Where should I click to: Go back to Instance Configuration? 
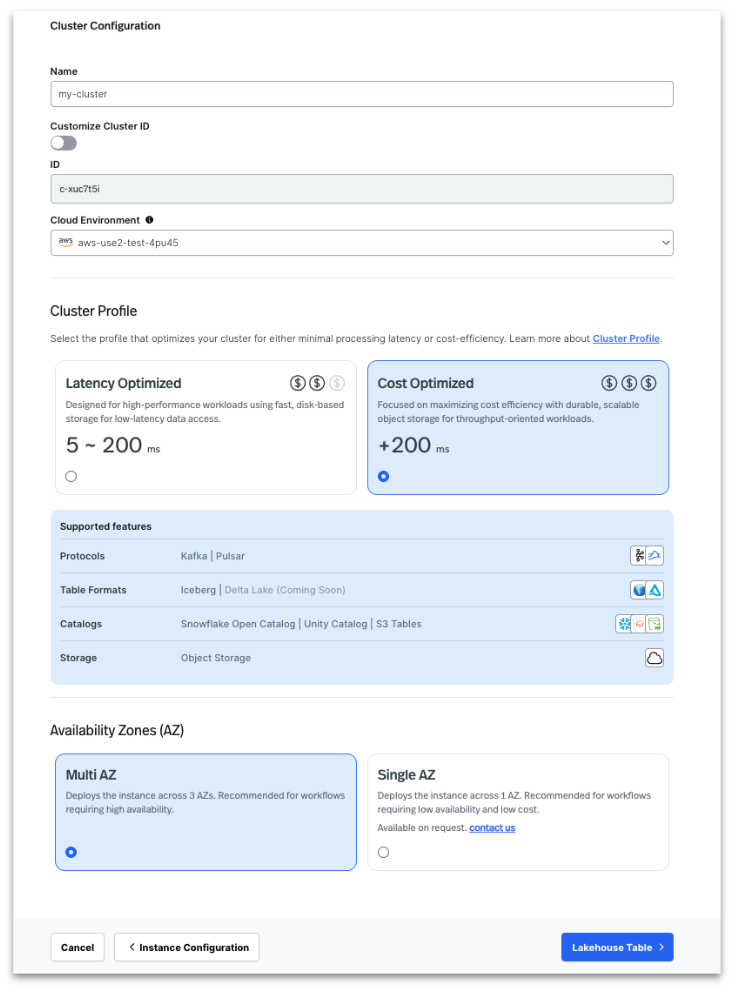pos(187,947)
